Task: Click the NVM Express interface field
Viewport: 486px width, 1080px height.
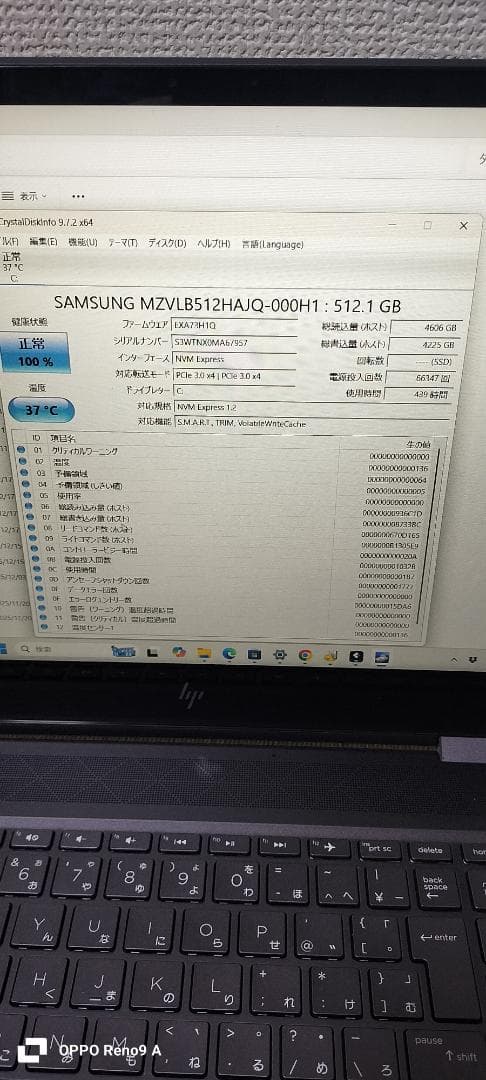Action: click(x=234, y=359)
